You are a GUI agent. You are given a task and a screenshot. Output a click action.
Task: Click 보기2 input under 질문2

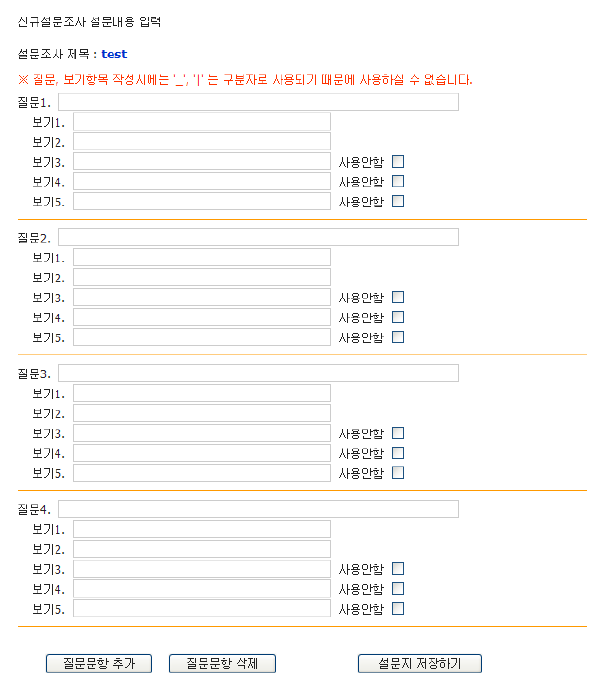201,277
